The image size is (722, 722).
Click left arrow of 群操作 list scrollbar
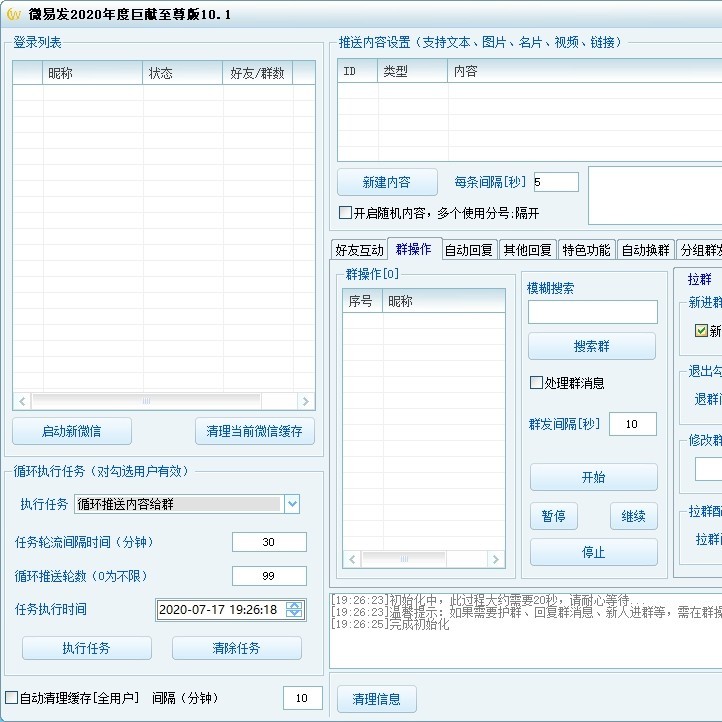pyautogui.click(x=352, y=559)
